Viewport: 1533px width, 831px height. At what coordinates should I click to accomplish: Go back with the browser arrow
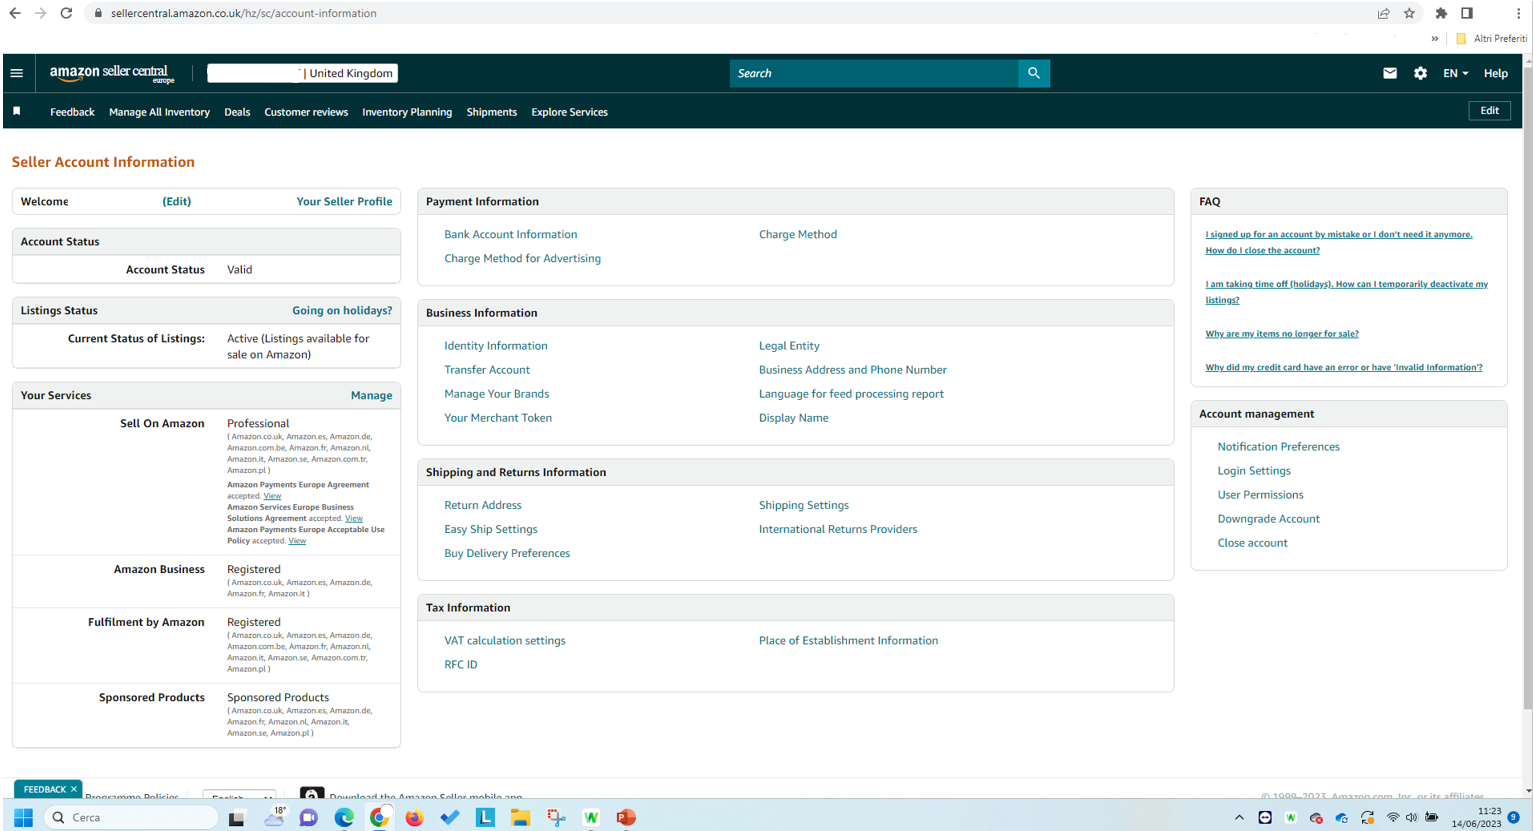[15, 13]
